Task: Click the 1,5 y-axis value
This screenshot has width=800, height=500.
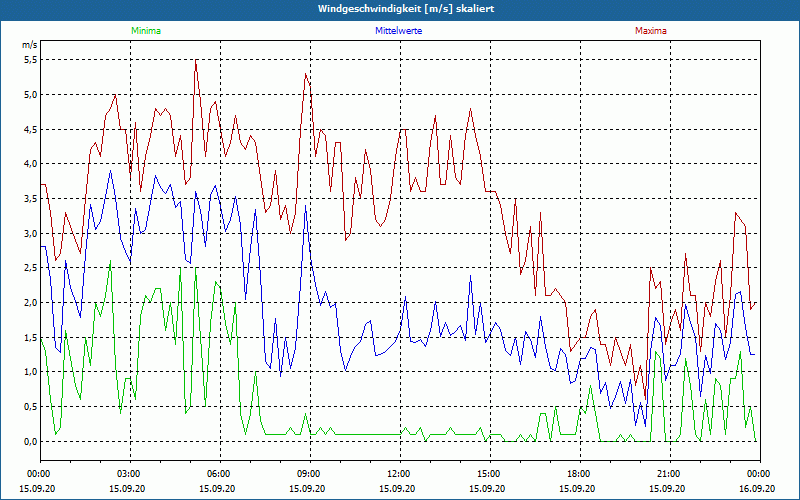Action: (31, 337)
